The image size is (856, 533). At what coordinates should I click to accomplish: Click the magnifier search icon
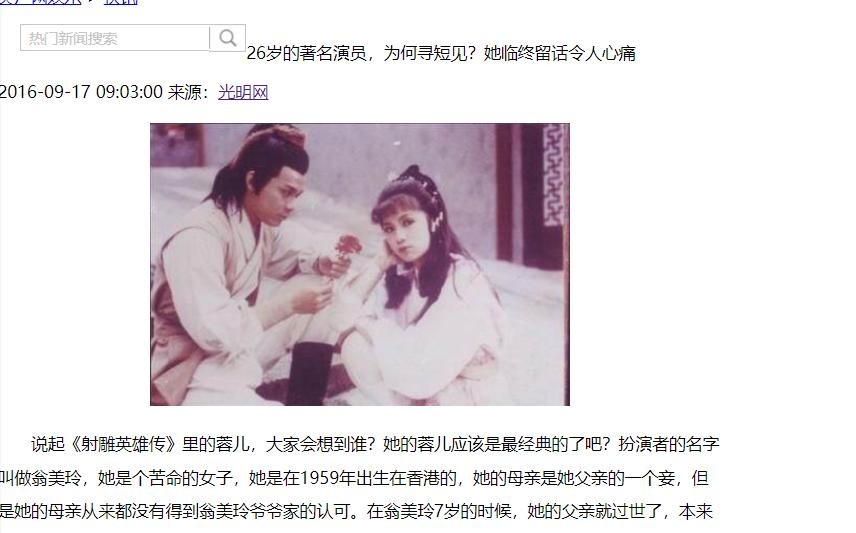(x=228, y=38)
